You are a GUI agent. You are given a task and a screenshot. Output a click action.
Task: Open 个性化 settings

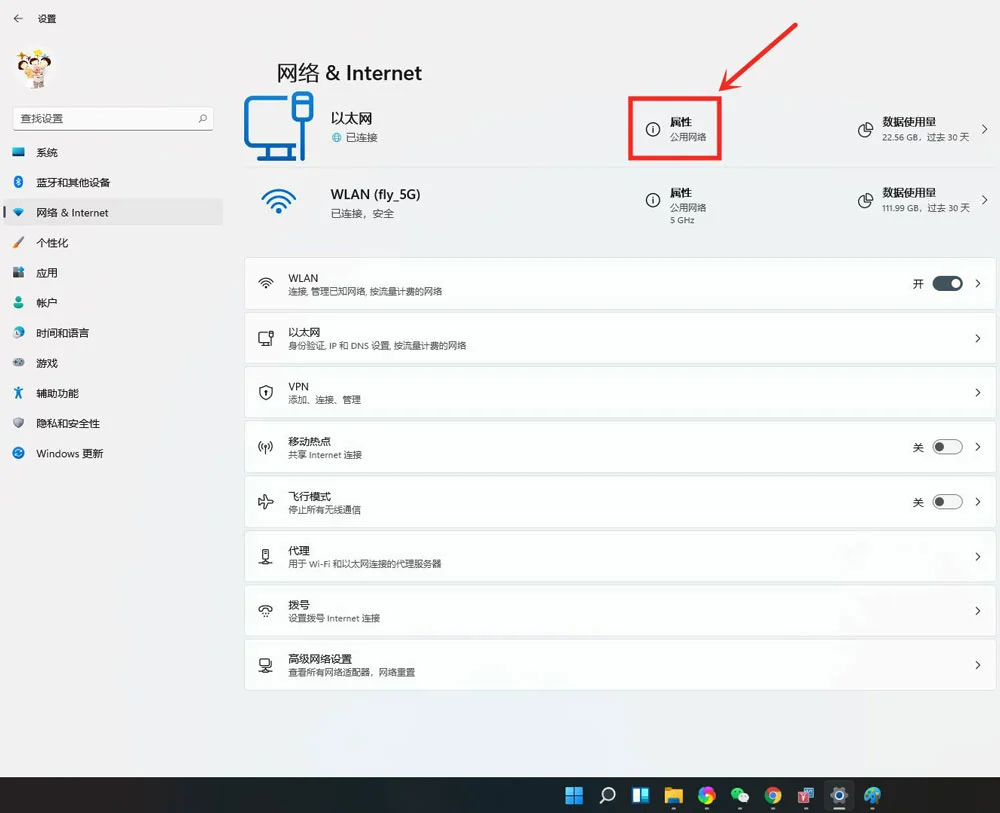click(114, 242)
